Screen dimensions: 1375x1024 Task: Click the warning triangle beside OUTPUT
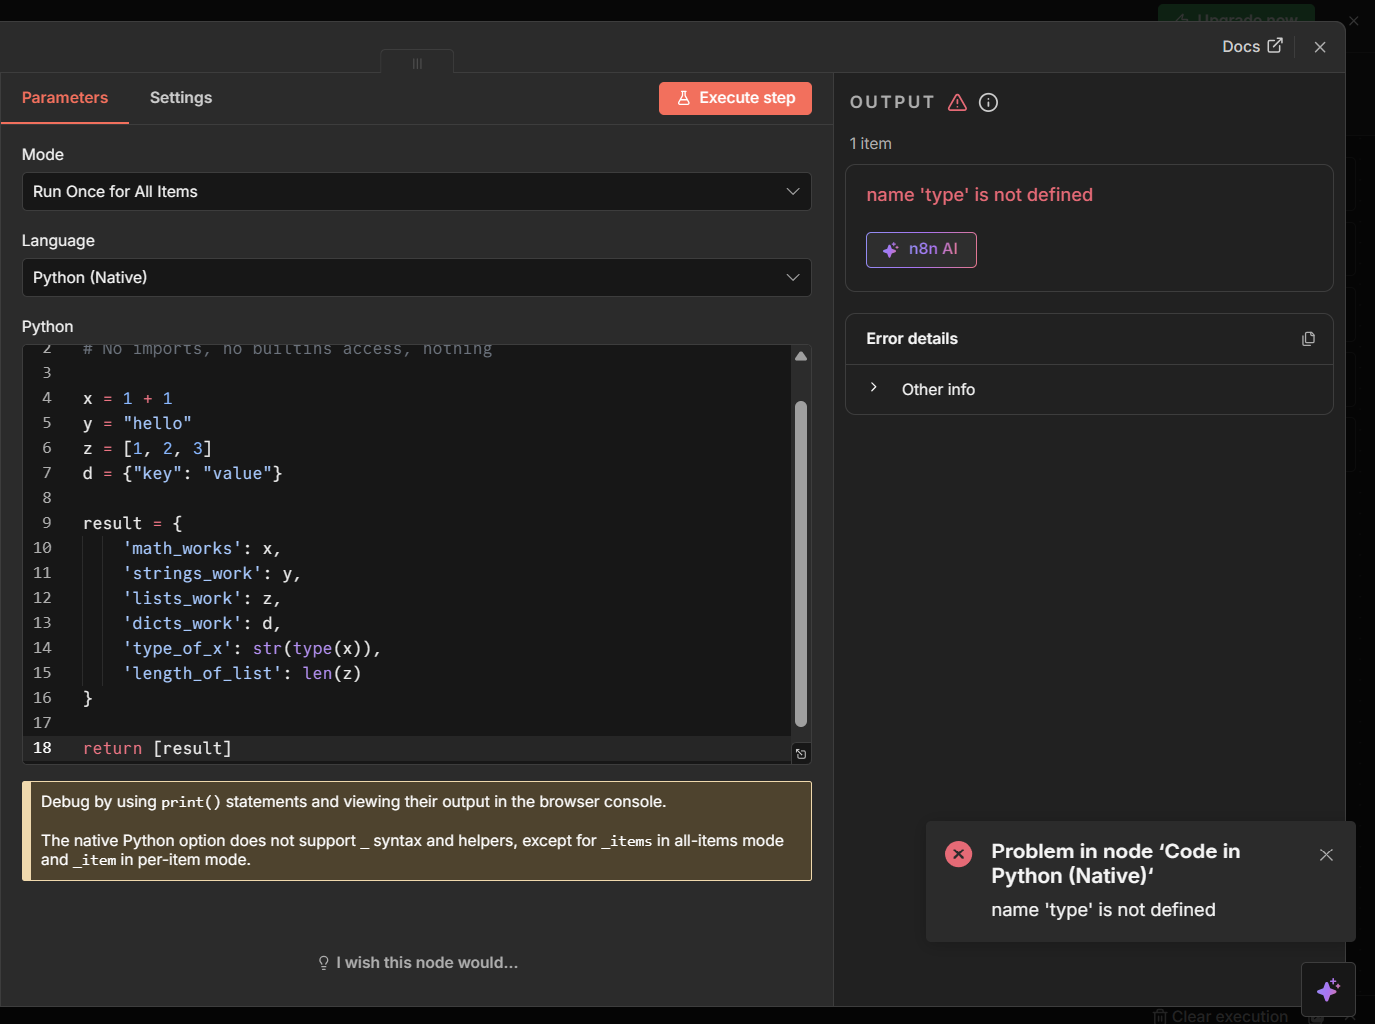click(957, 102)
